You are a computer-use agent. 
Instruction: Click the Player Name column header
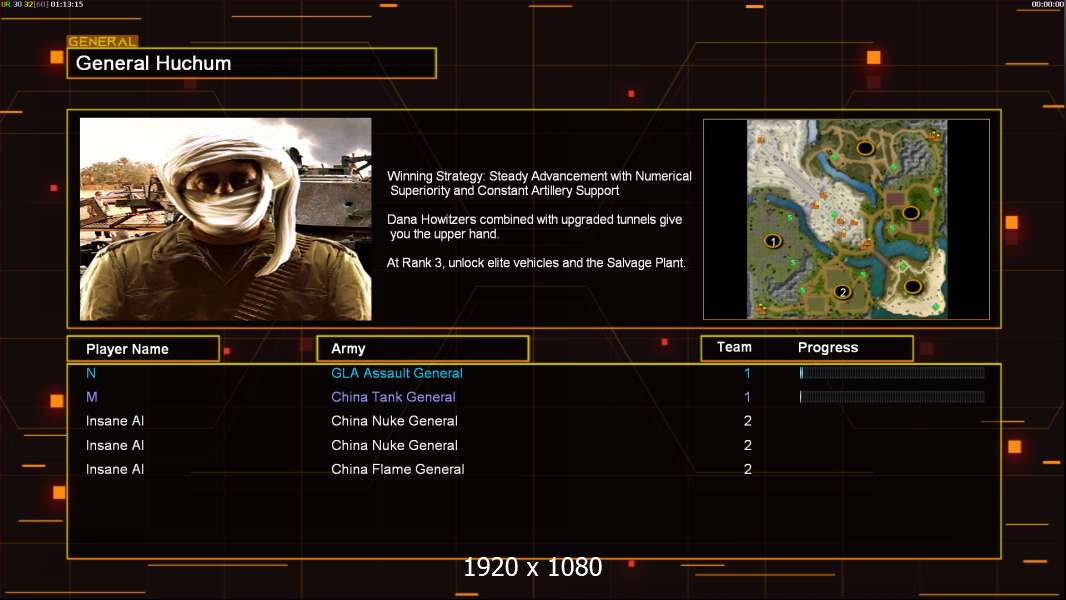[143, 349]
